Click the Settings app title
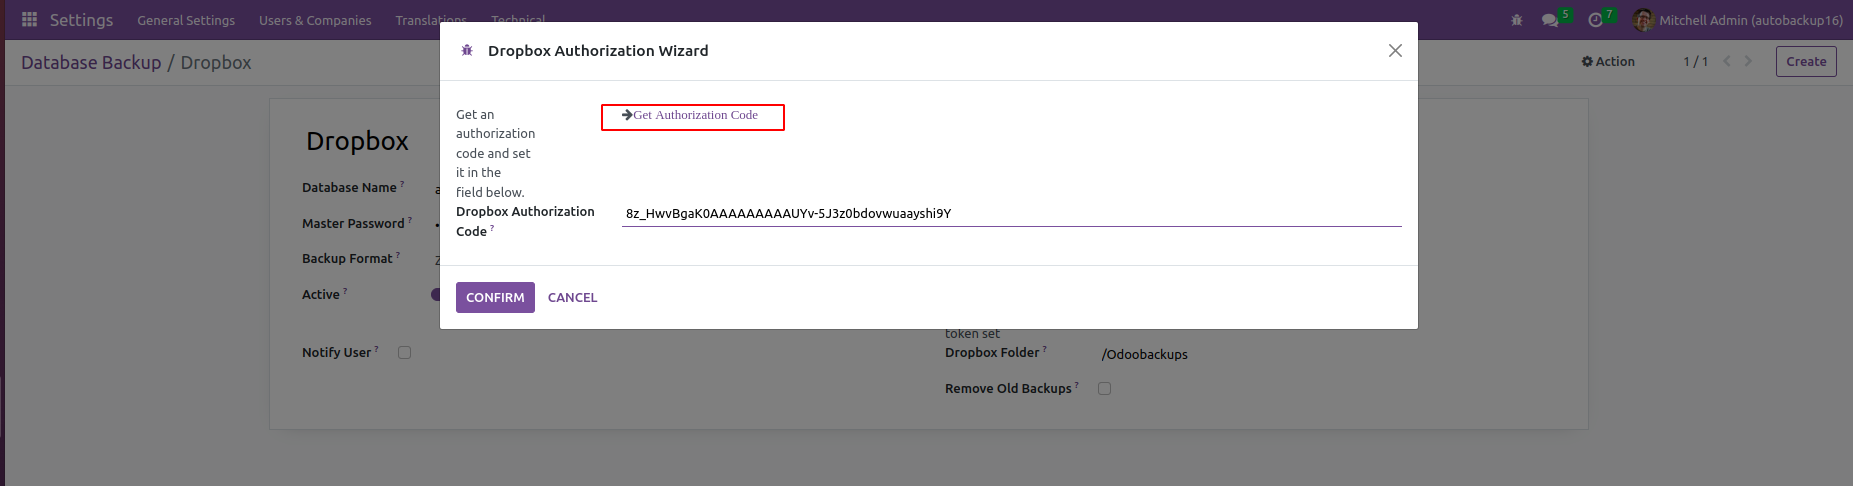This screenshot has height=486, width=1853. coord(81,20)
